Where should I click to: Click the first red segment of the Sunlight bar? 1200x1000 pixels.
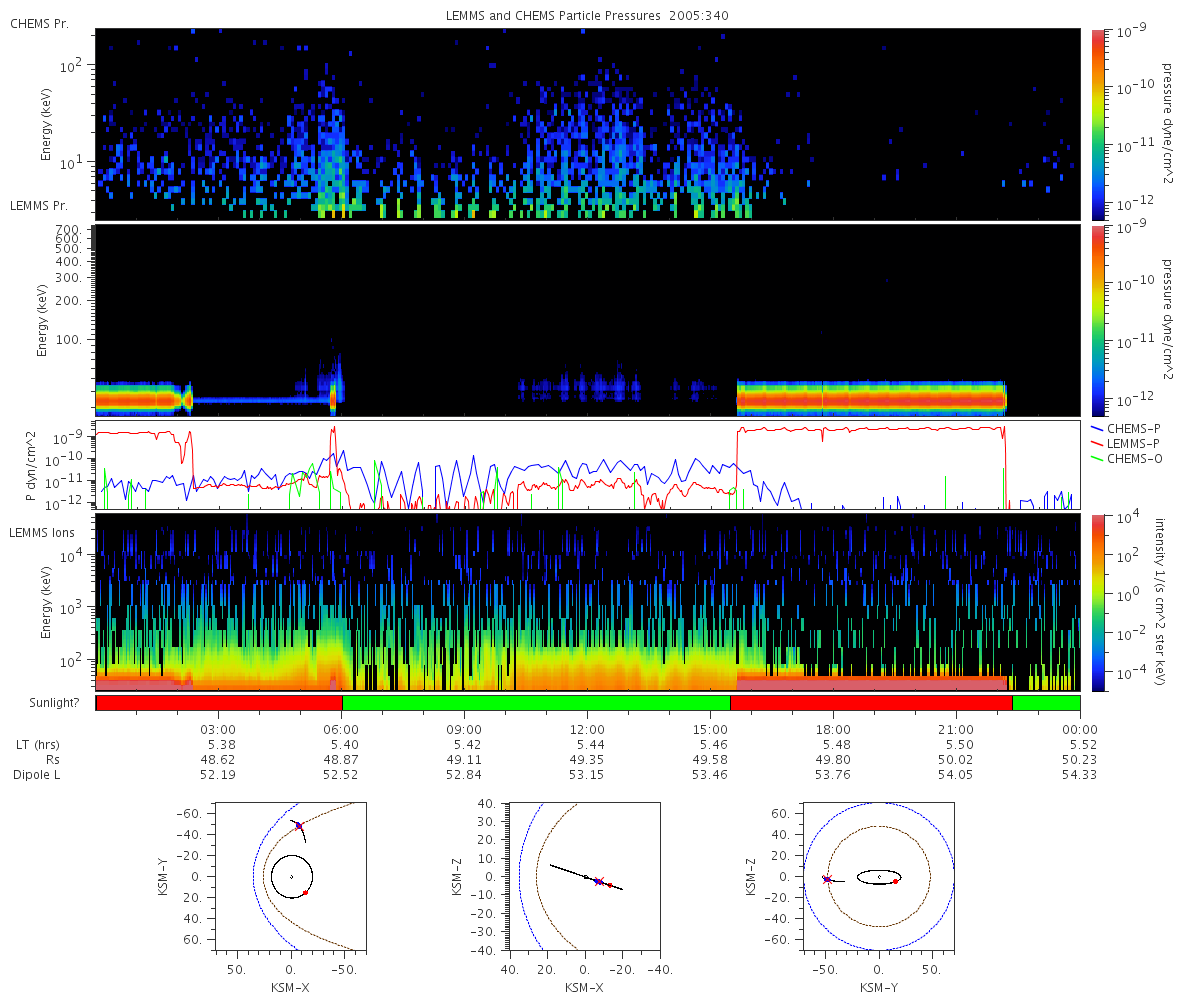click(219, 703)
